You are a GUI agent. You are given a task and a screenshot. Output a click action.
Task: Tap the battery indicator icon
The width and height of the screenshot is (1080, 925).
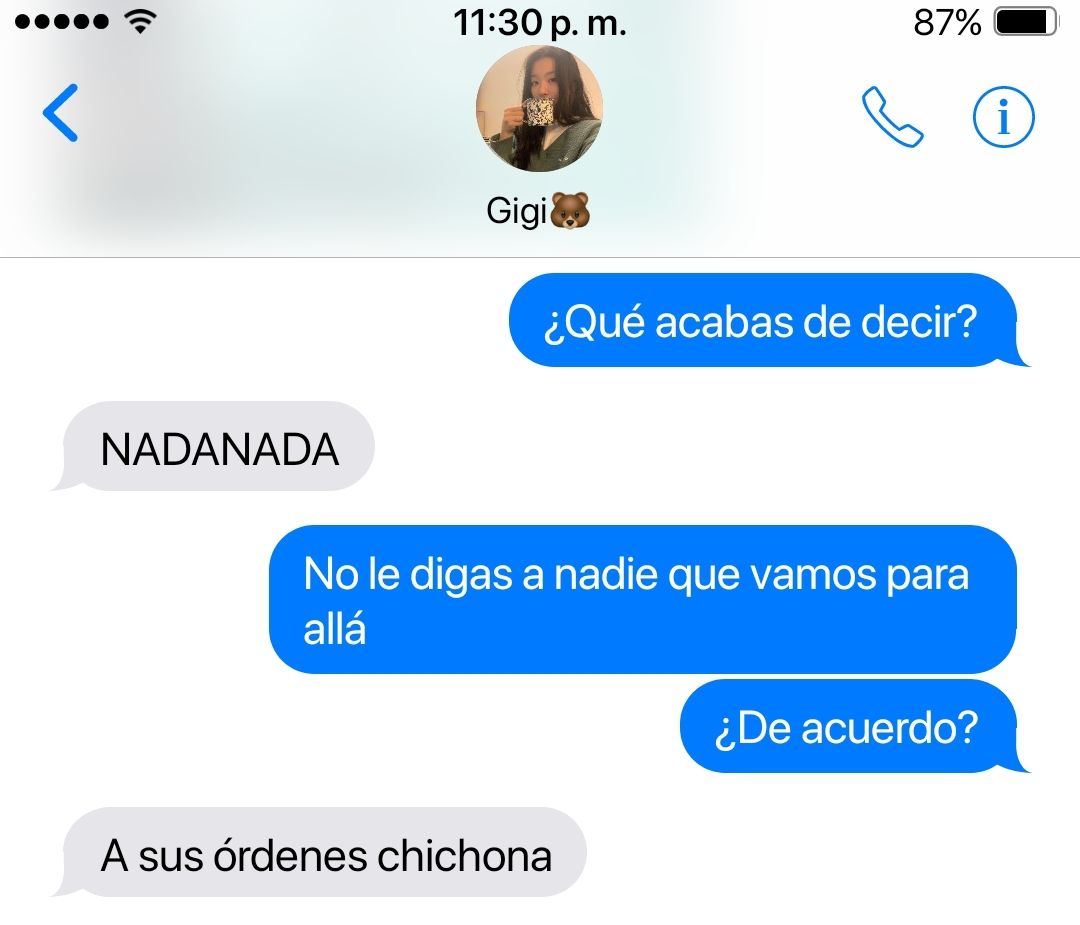tap(1026, 22)
